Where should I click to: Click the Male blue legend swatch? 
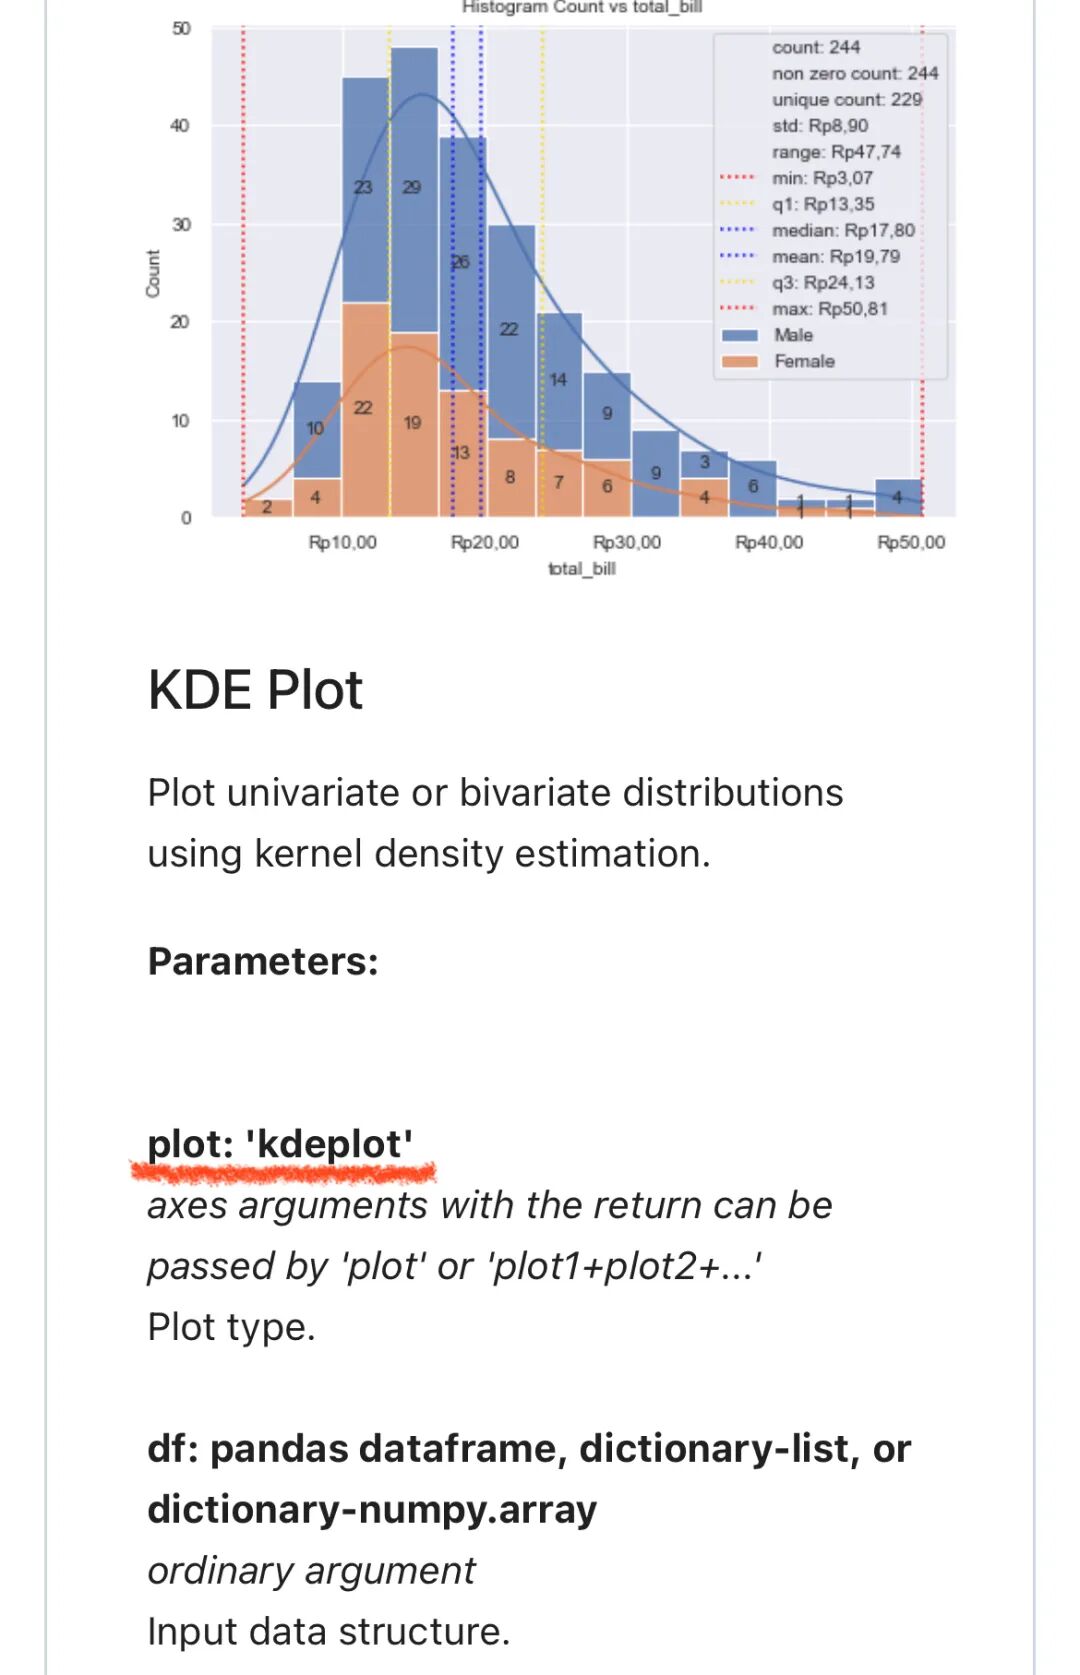(739, 335)
